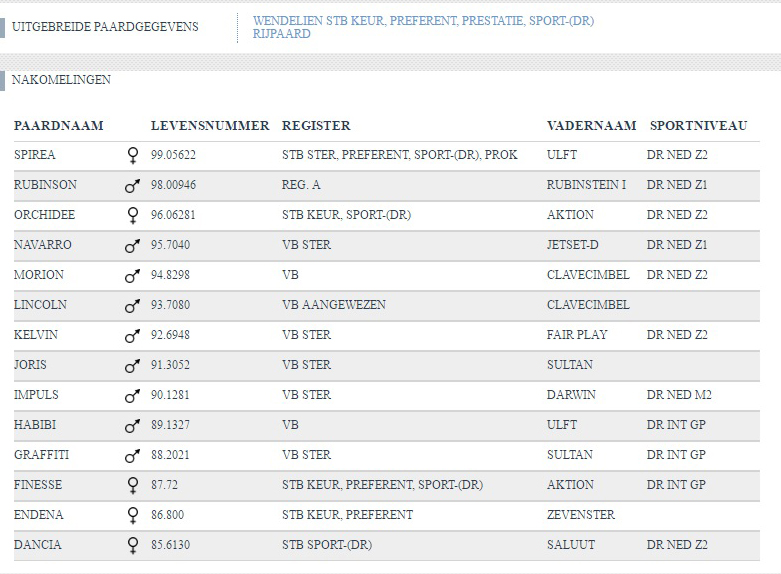Click sire name RUBINSTEIN I

(x=586, y=185)
